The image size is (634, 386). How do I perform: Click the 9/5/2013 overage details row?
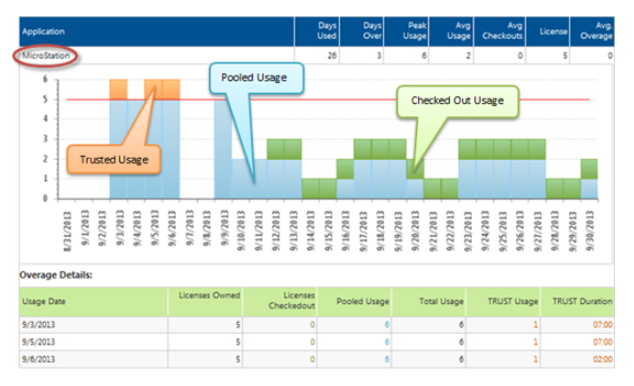coord(317,342)
